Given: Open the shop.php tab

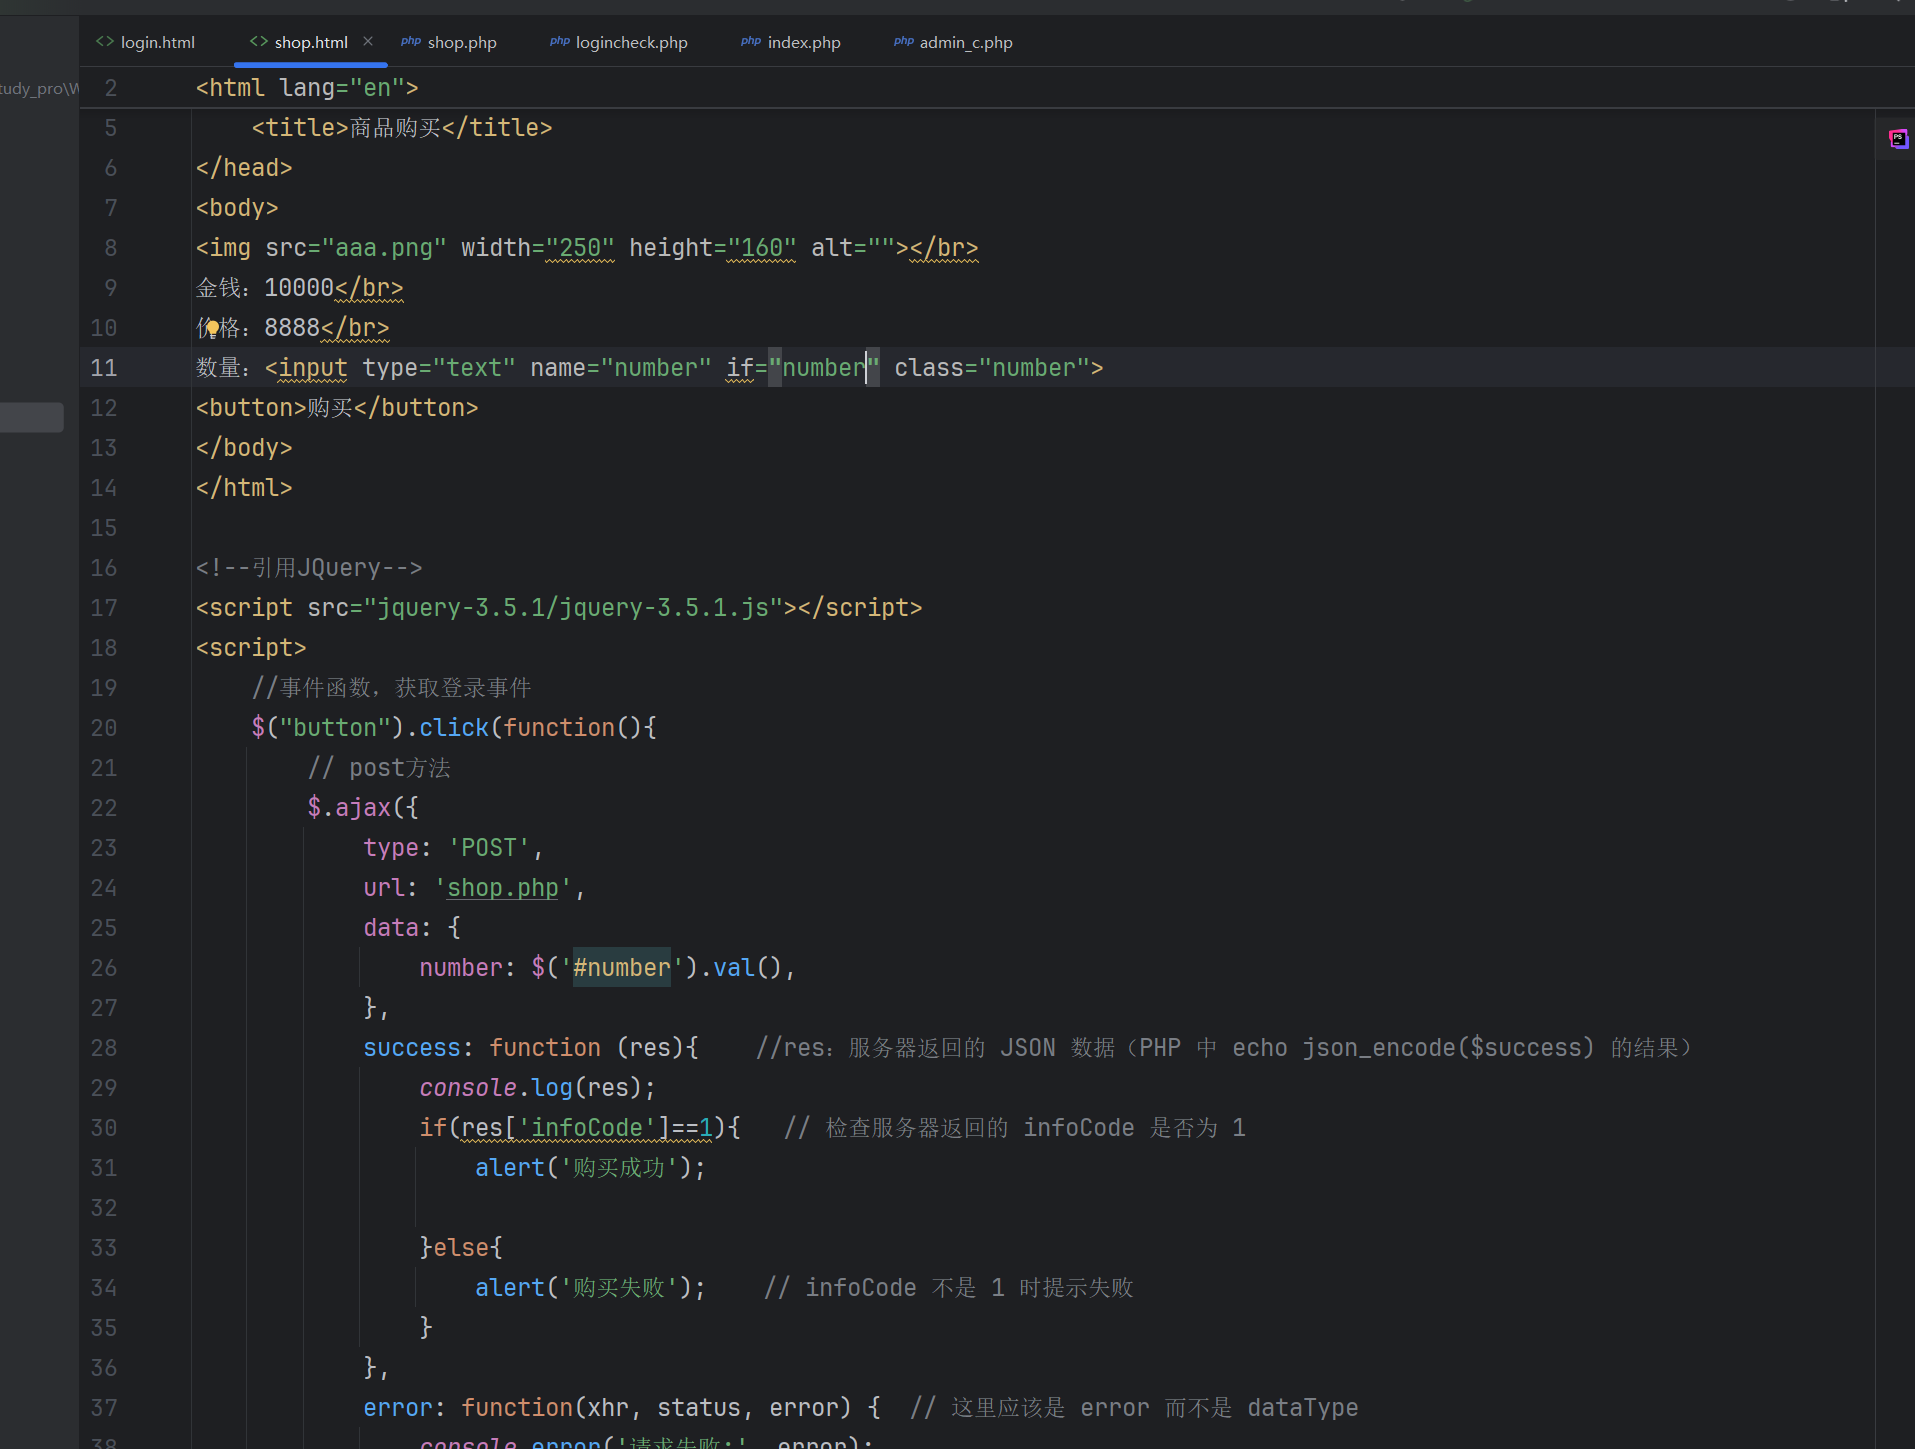Looking at the screenshot, I should point(449,42).
